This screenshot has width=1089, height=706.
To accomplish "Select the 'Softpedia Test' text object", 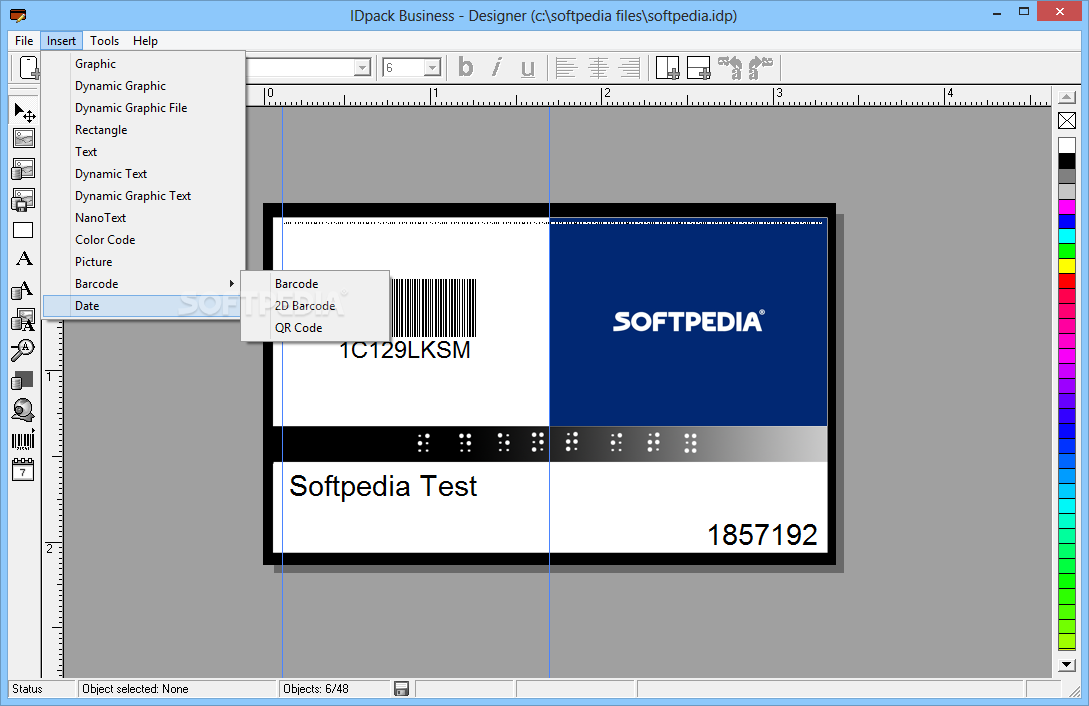I will click(383, 487).
